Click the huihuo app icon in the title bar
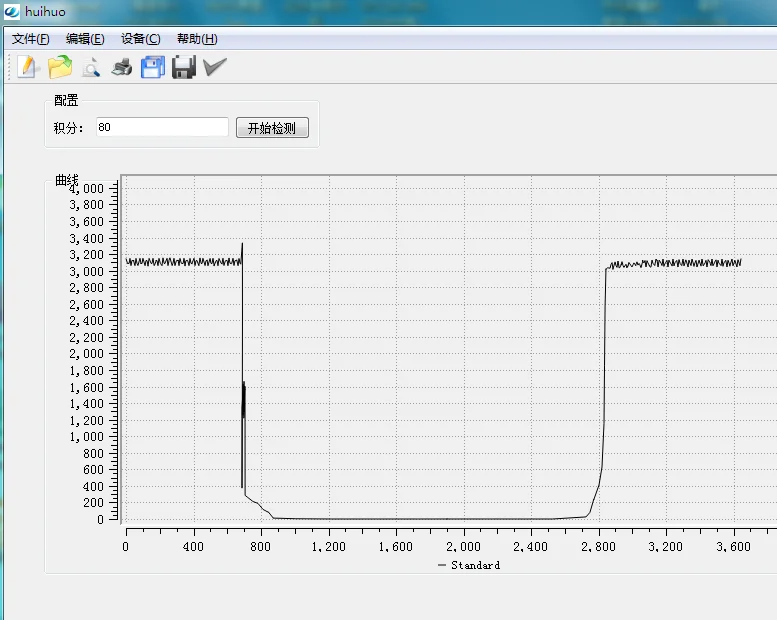 coord(12,11)
